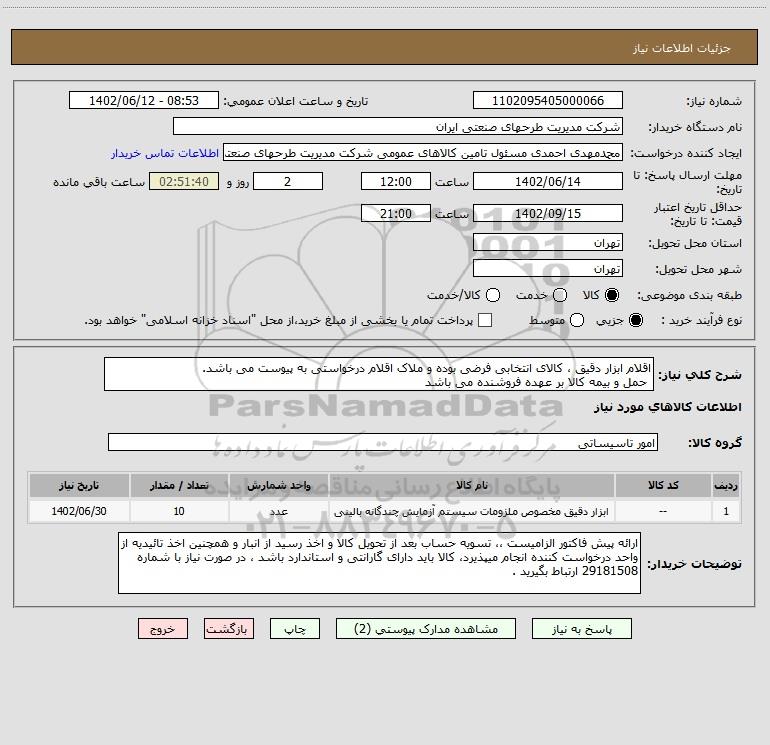Toggle the اسناد خزانه اسلامی payment checkbox
The height and width of the screenshot is (745, 770).
pyautogui.click(x=485, y=320)
